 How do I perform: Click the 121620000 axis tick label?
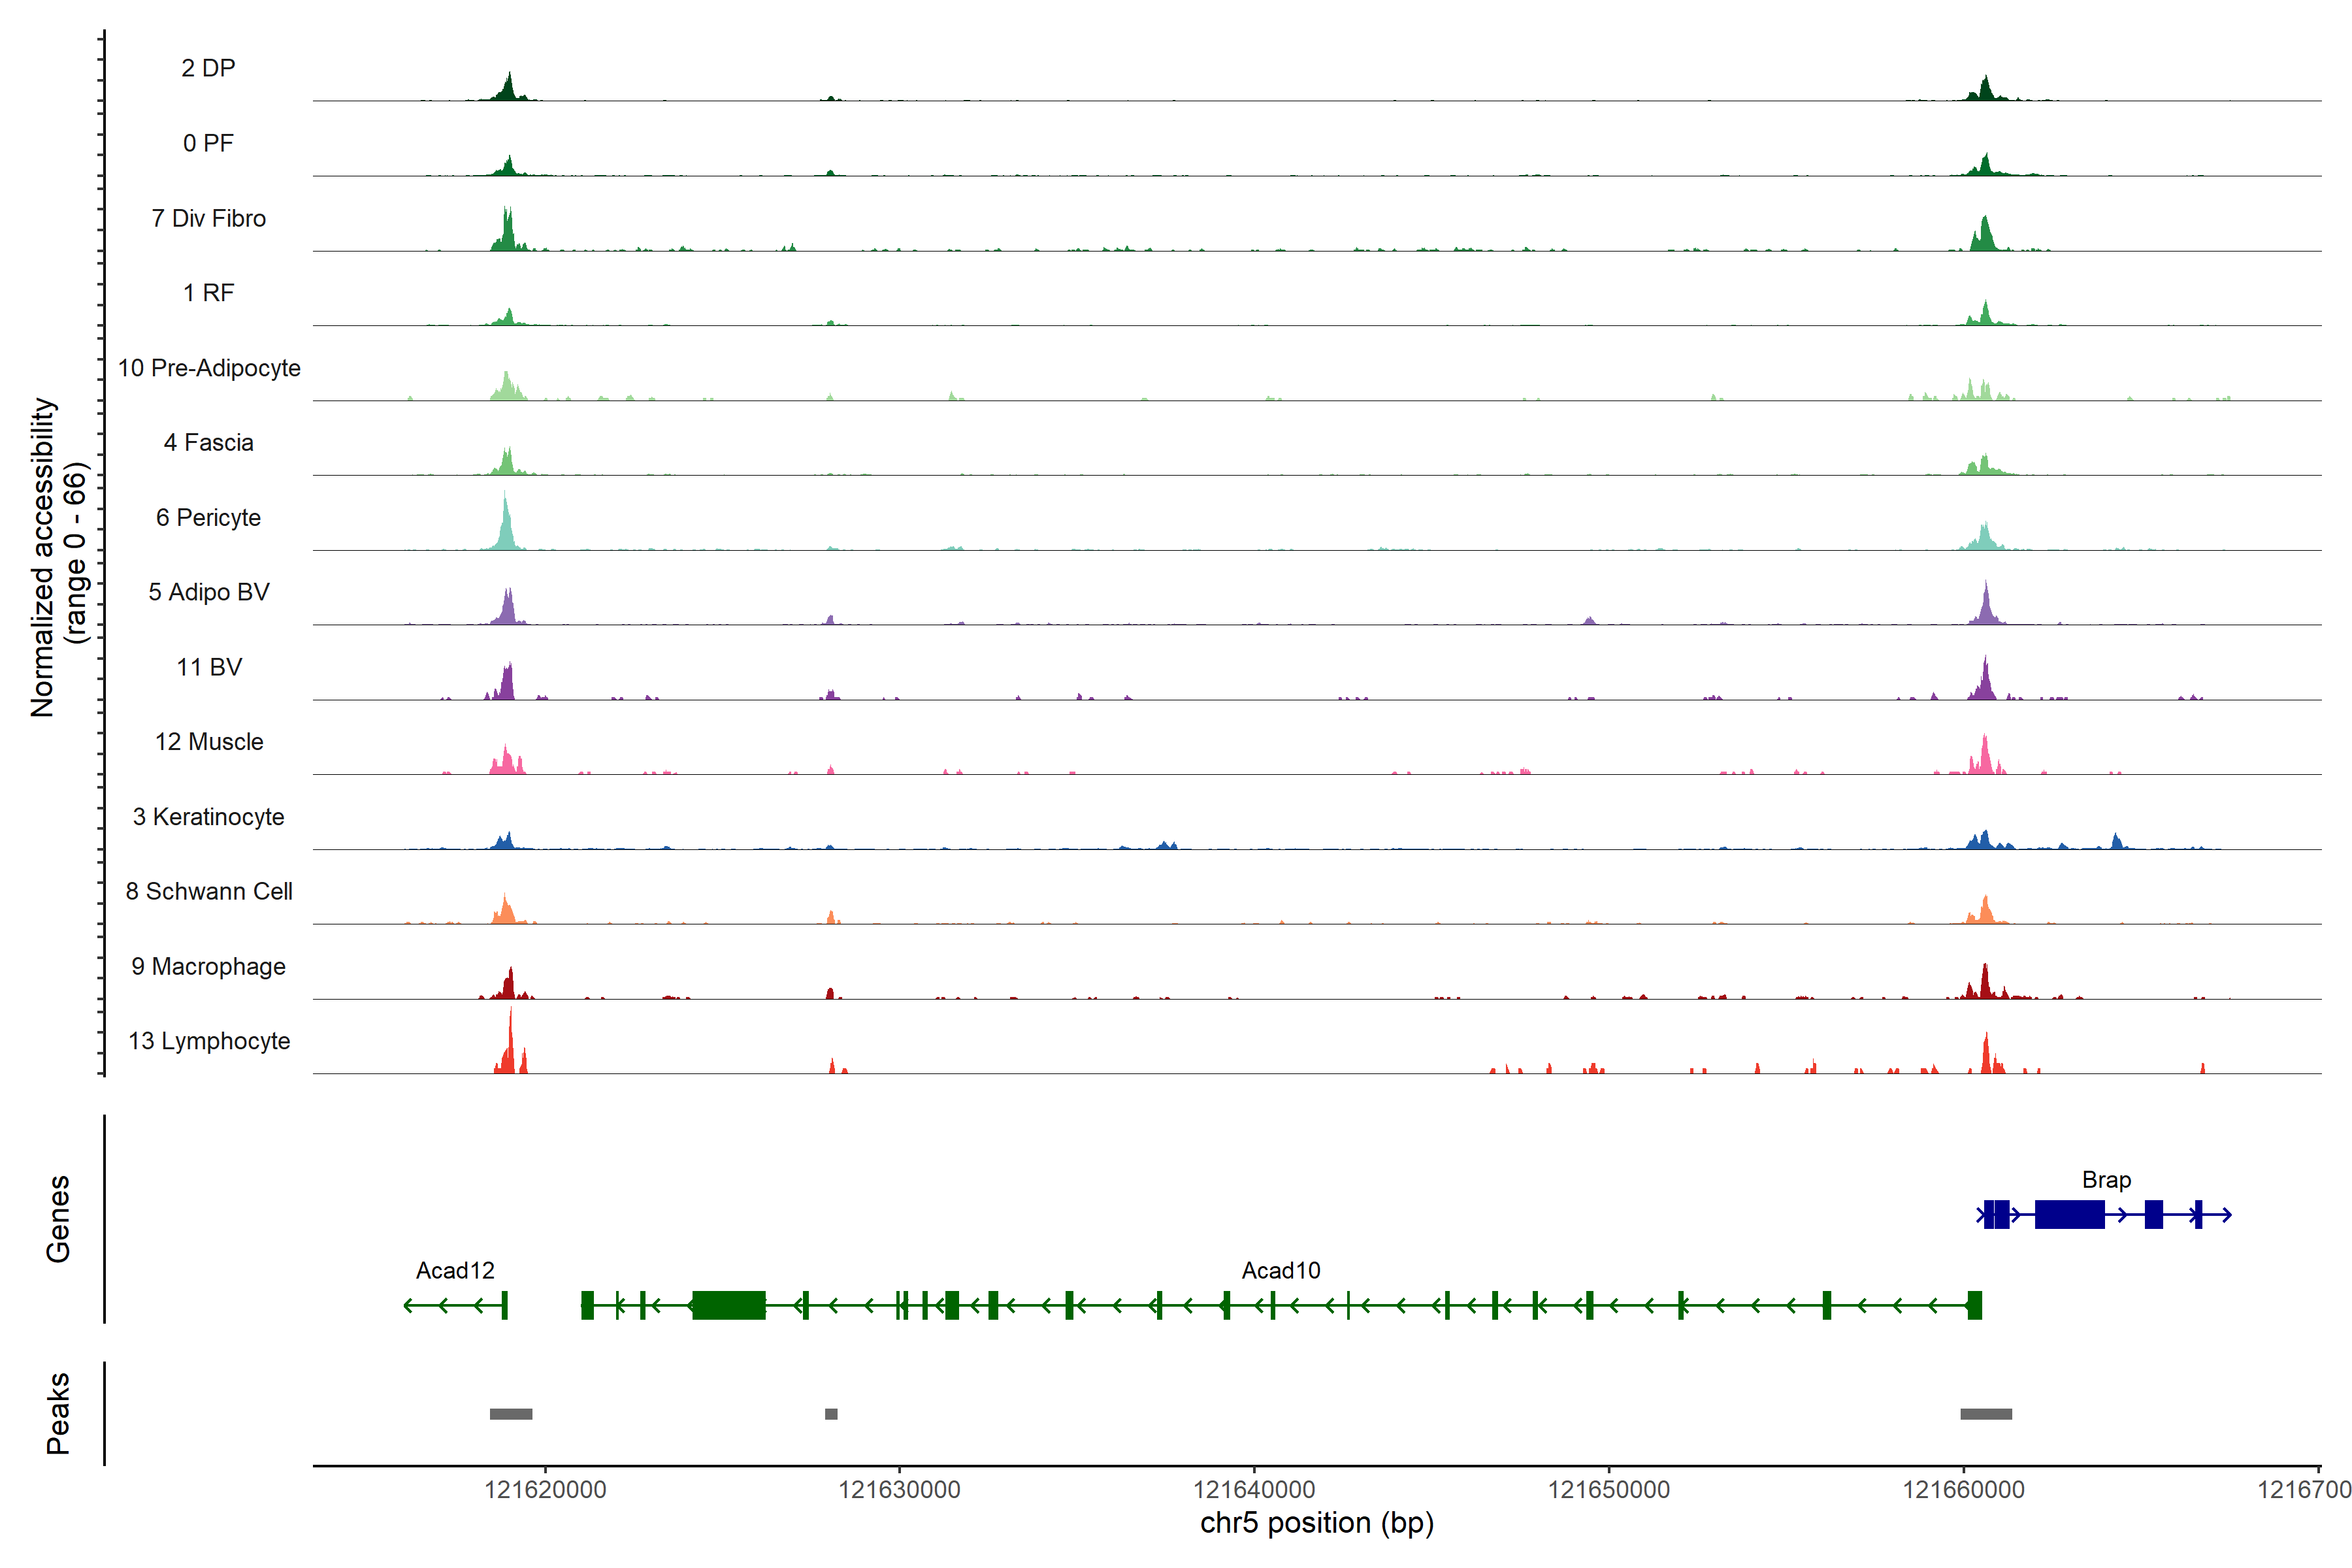[545, 1490]
